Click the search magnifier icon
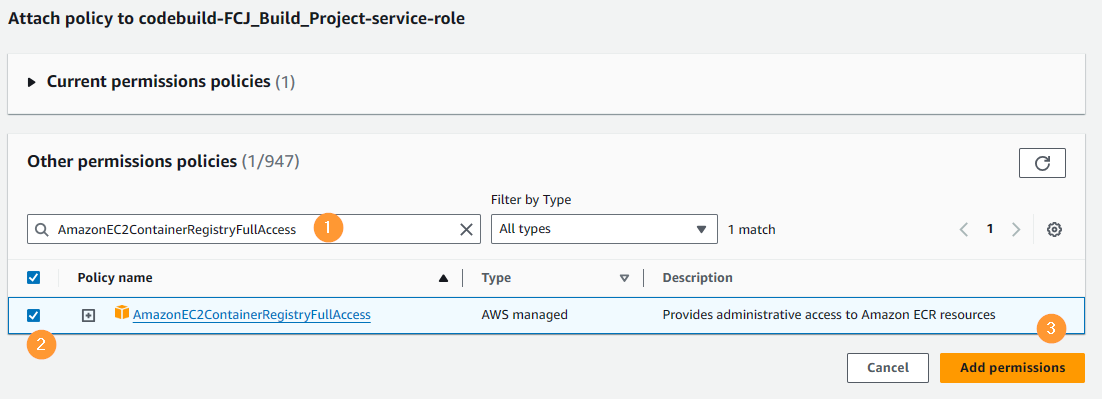The height and width of the screenshot is (399, 1102). tap(42, 230)
